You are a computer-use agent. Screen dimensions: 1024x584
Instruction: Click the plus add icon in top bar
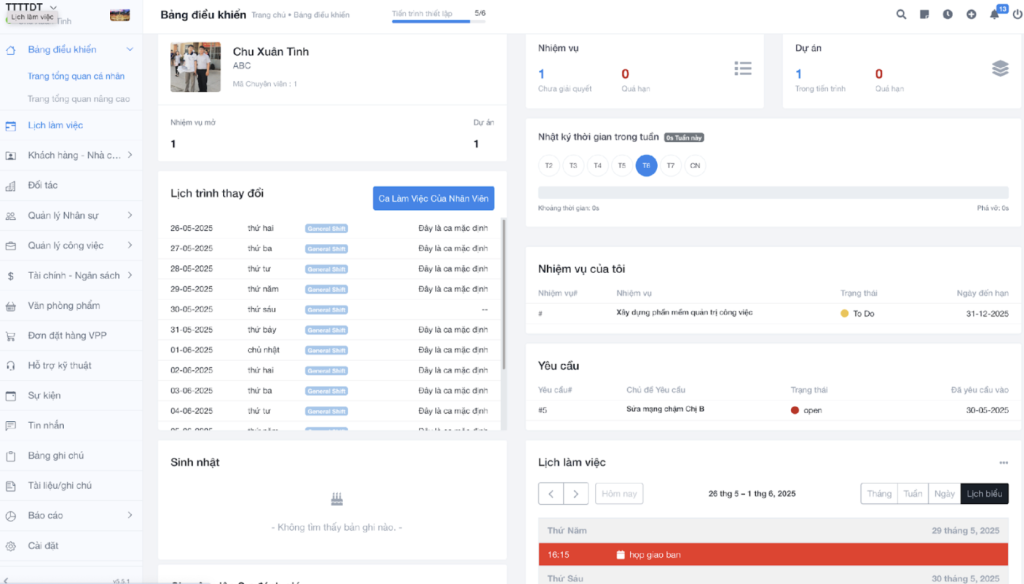pos(971,14)
